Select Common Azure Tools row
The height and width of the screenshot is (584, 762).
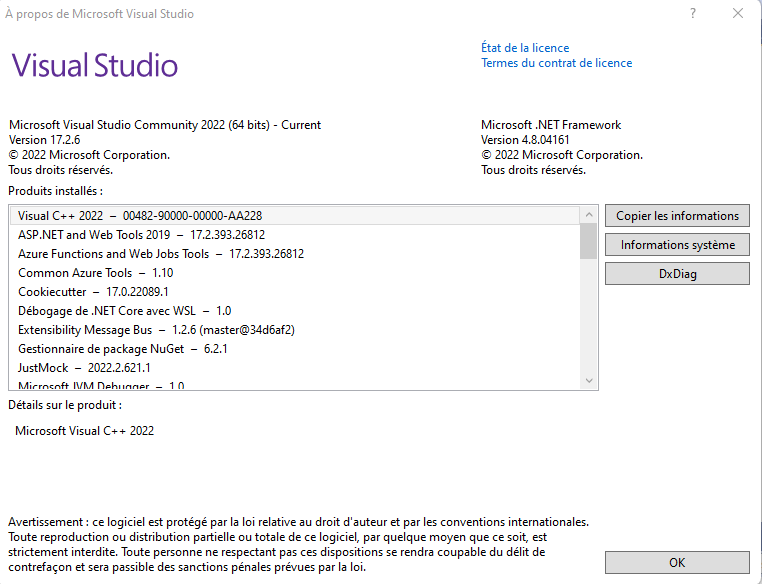tap(294, 273)
